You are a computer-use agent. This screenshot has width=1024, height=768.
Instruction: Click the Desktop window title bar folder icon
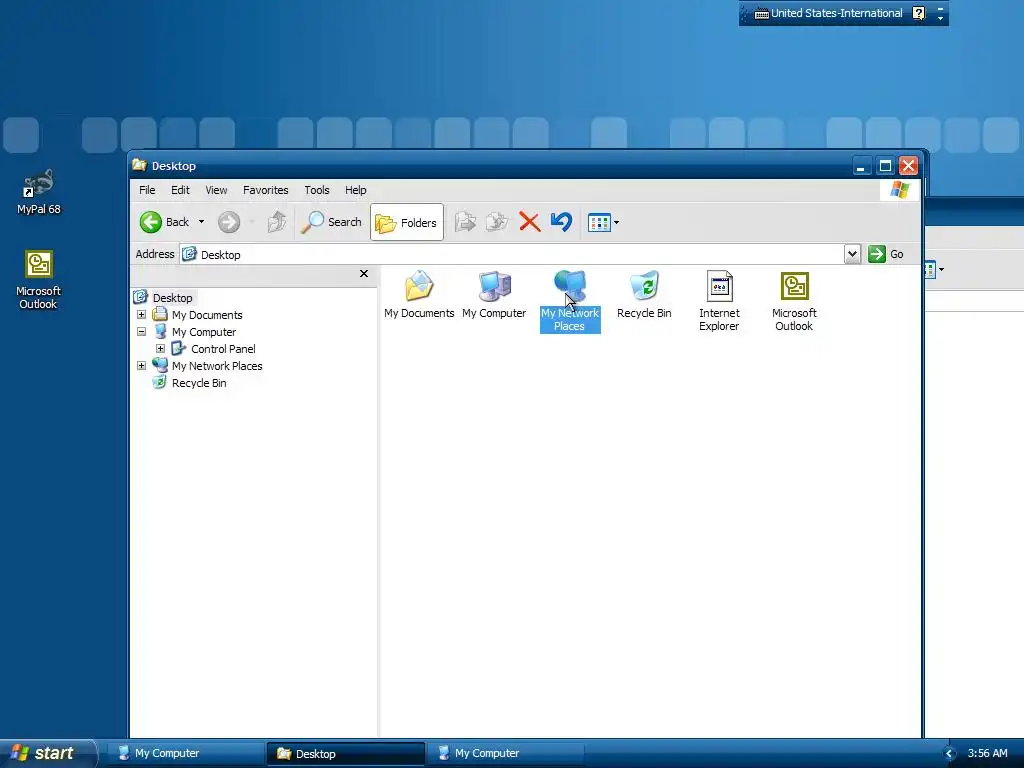(139, 165)
